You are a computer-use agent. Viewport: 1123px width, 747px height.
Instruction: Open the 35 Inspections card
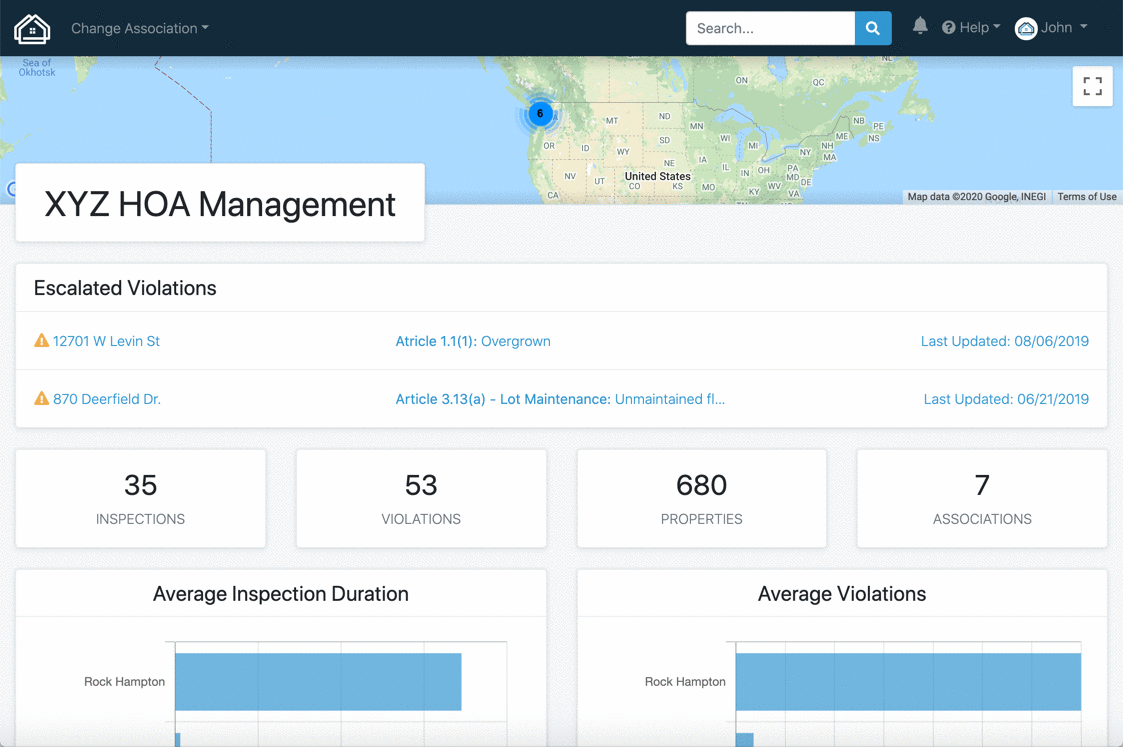[x=140, y=498]
